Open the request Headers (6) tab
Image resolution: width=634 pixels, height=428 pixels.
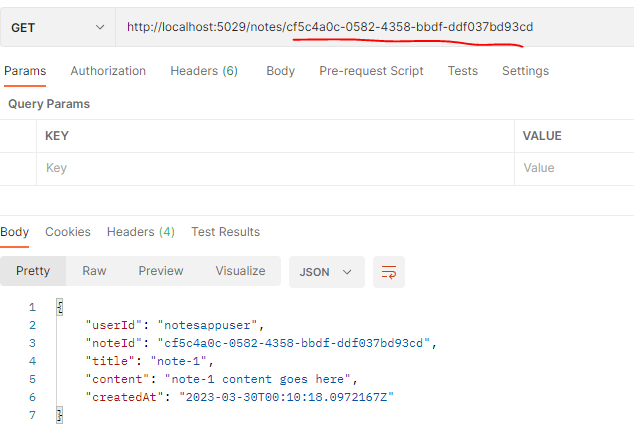pos(204,71)
